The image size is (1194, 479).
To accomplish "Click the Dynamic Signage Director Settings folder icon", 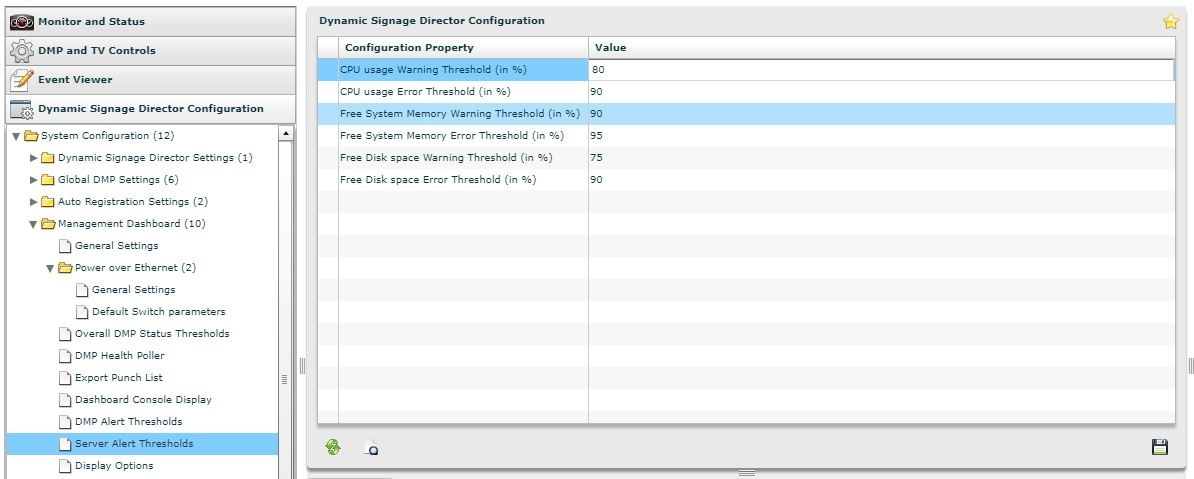I will (x=48, y=158).
